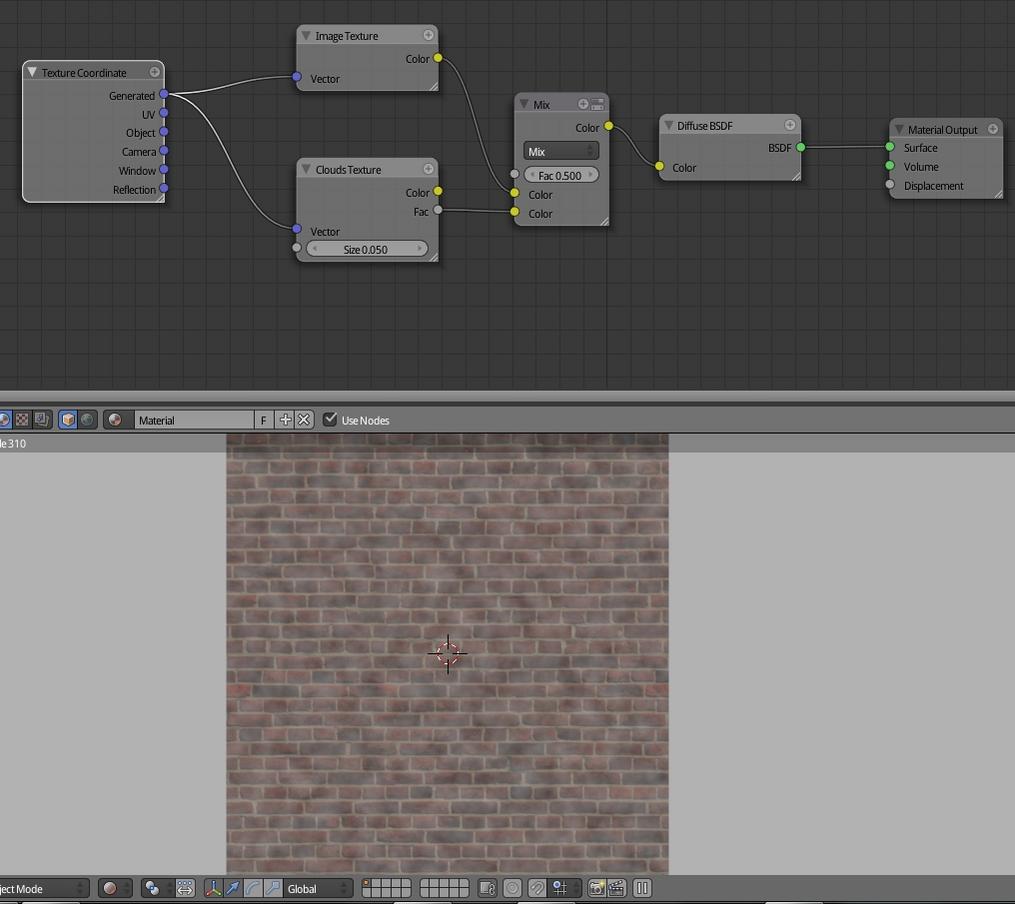Click OpenGL render animation clapper icon
This screenshot has height=904, width=1015.
tap(616, 888)
